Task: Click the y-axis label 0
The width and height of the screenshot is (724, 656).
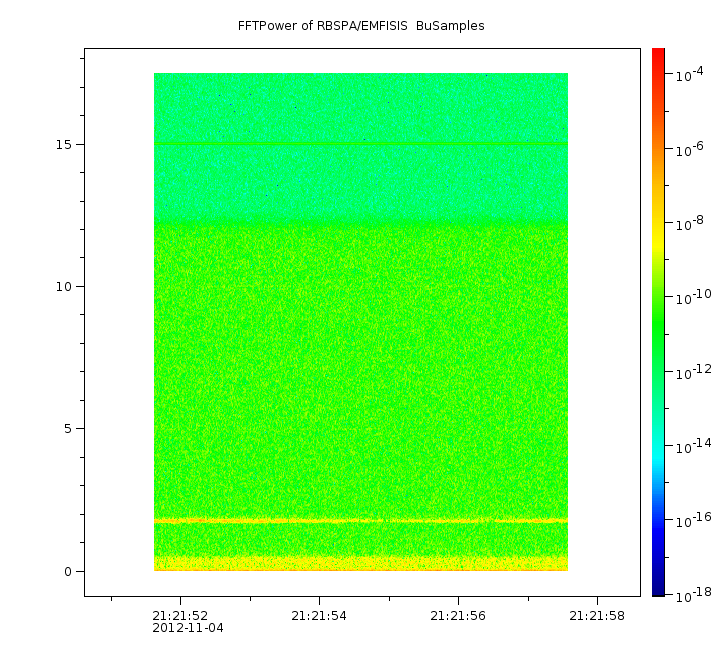Action: (x=68, y=572)
